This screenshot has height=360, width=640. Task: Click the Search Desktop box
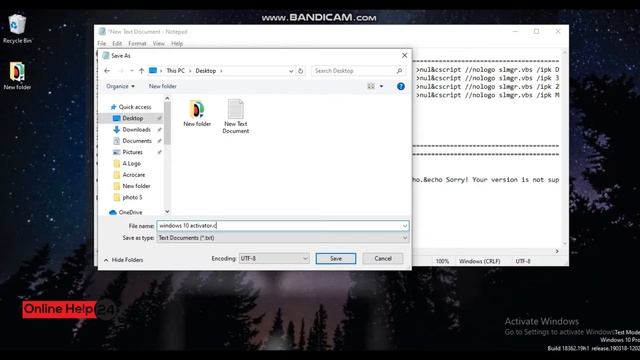point(358,71)
